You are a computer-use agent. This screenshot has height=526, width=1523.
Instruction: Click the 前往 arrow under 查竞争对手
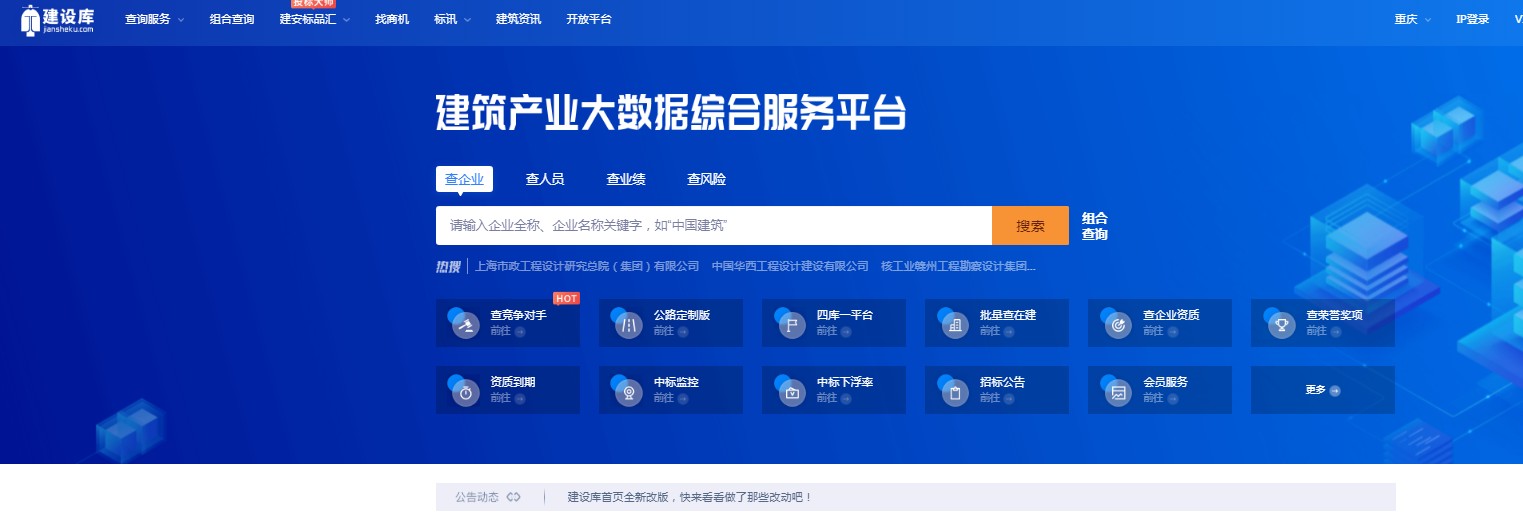tap(520, 331)
